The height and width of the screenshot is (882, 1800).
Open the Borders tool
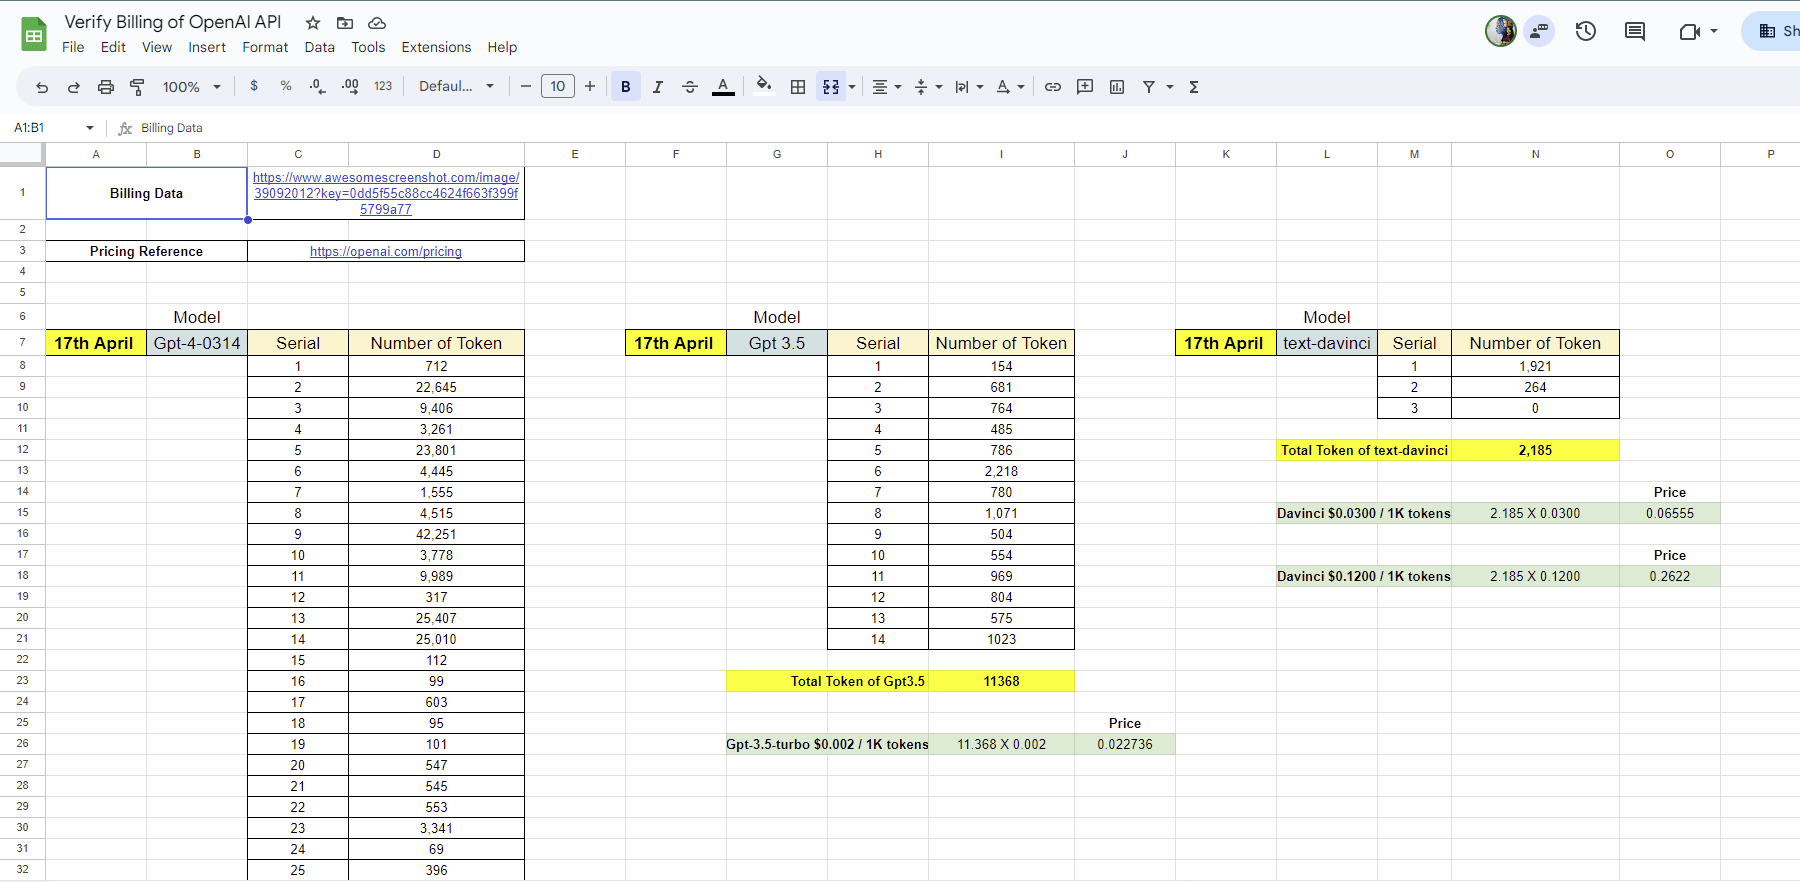pos(798,87)
